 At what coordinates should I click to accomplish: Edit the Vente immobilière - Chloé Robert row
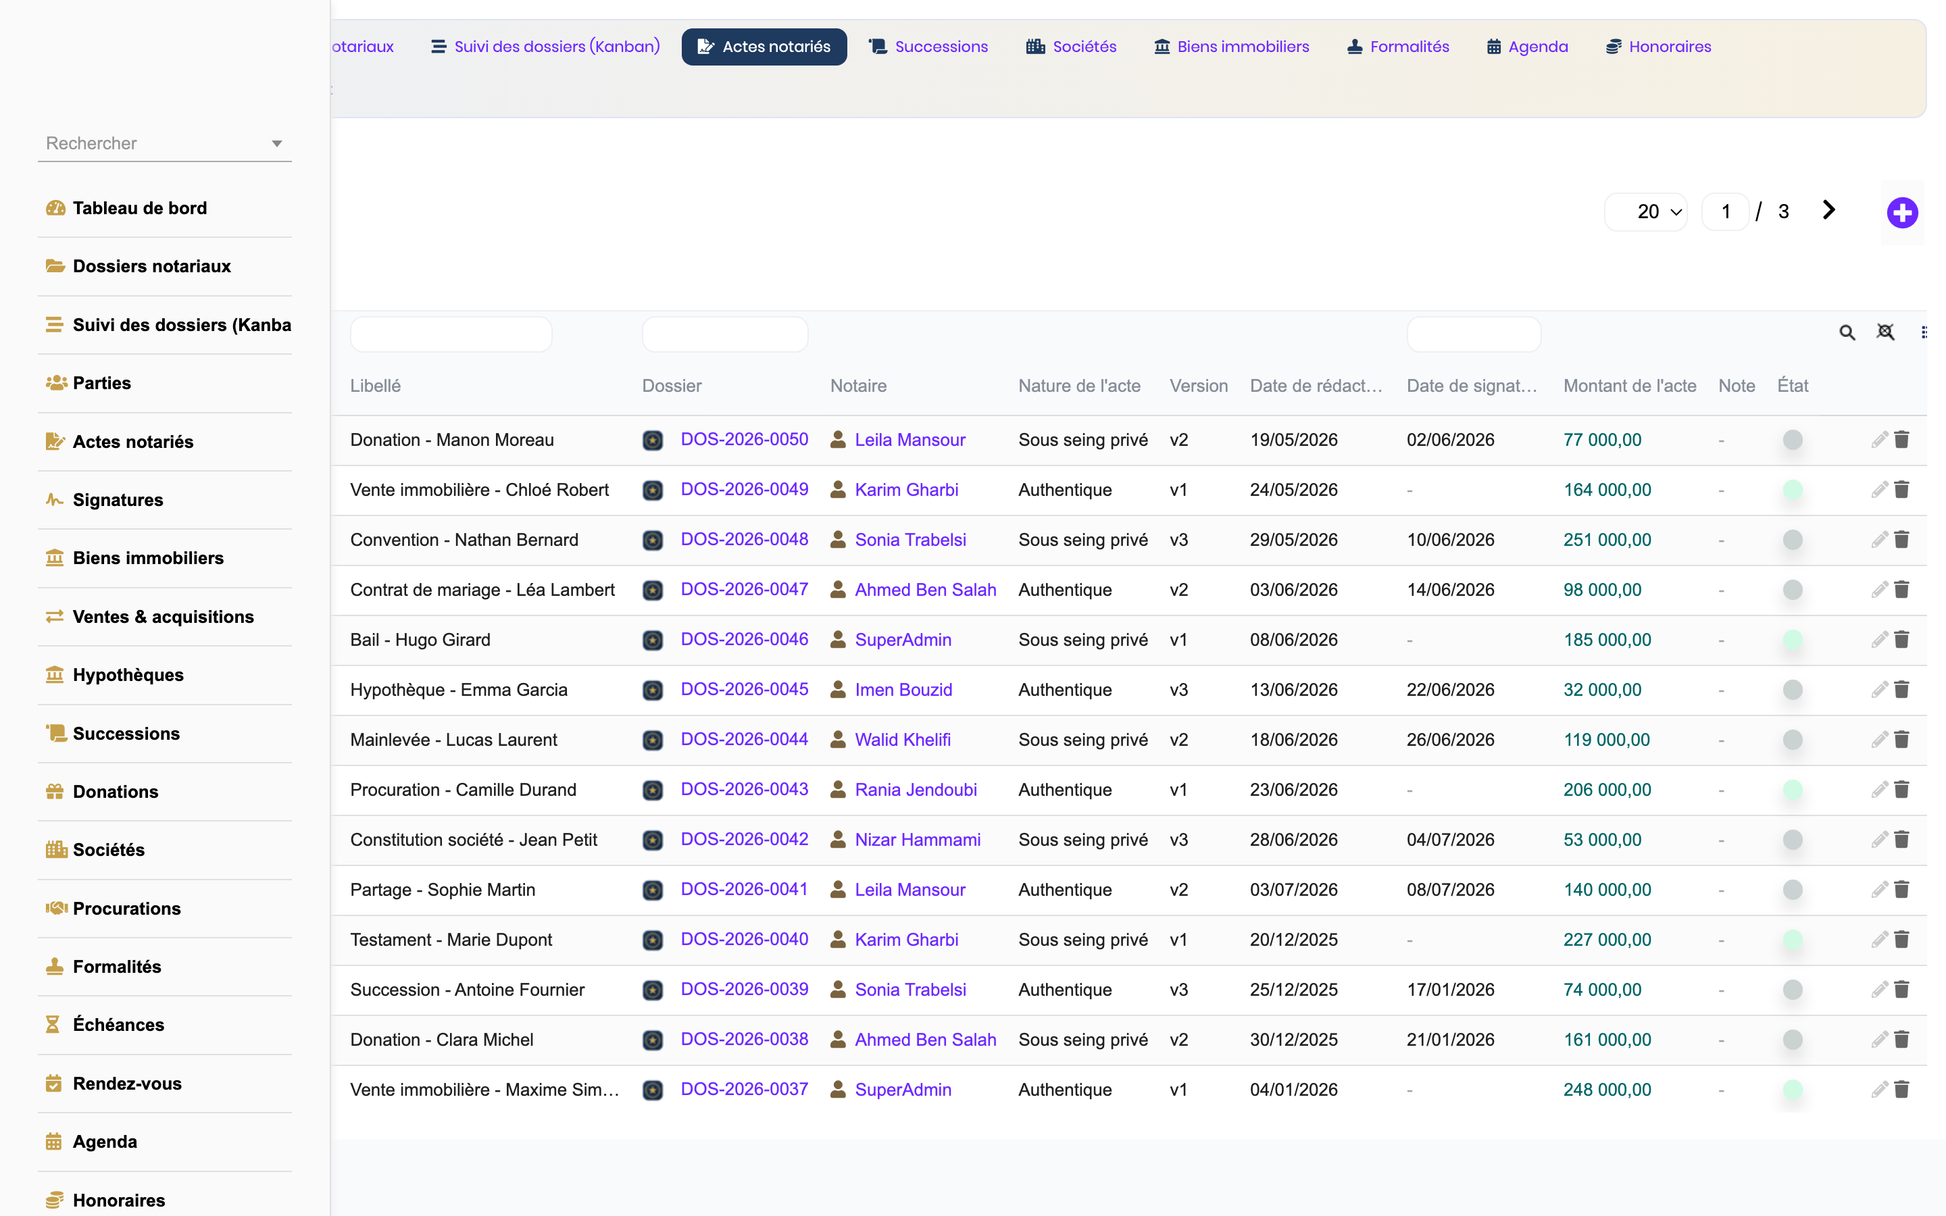[1879, 490]
